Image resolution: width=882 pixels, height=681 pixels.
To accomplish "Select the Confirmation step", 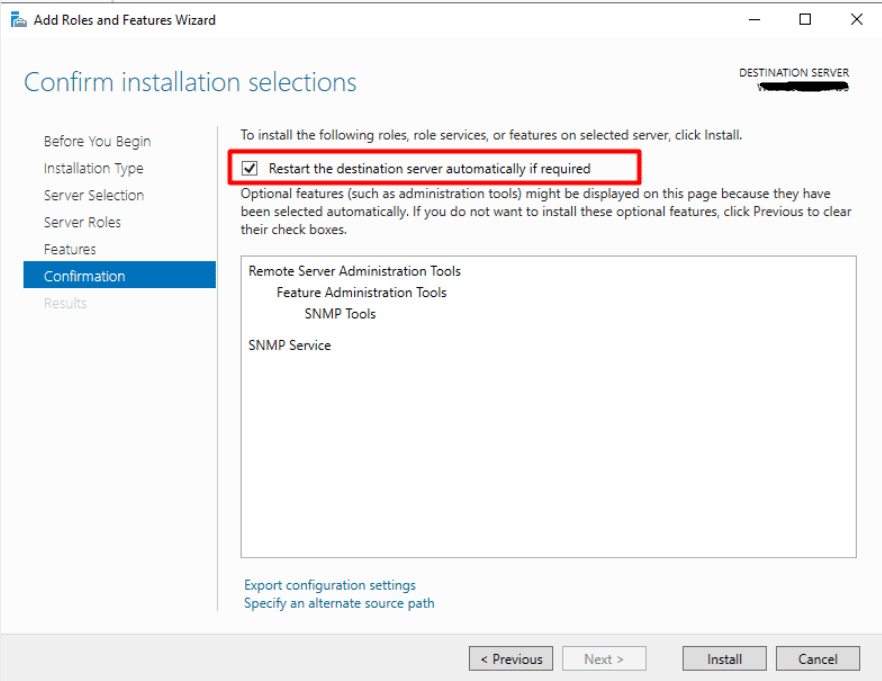I will point(119,275).
